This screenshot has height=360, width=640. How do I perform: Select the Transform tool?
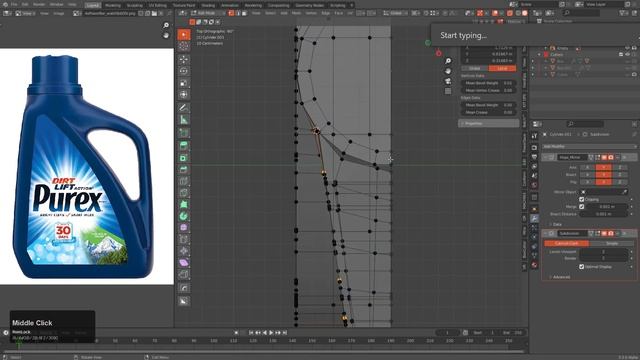[x=184, y=95]
